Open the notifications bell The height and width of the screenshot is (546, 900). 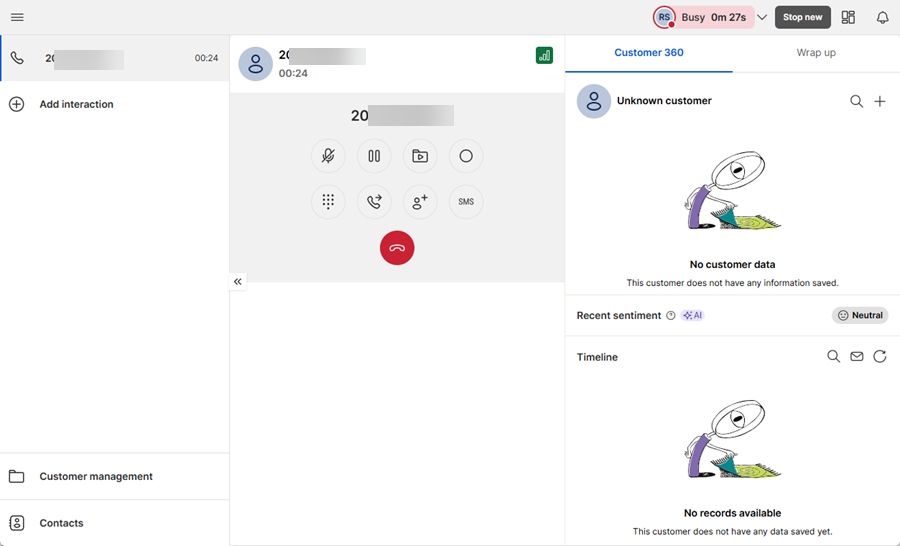882,17
